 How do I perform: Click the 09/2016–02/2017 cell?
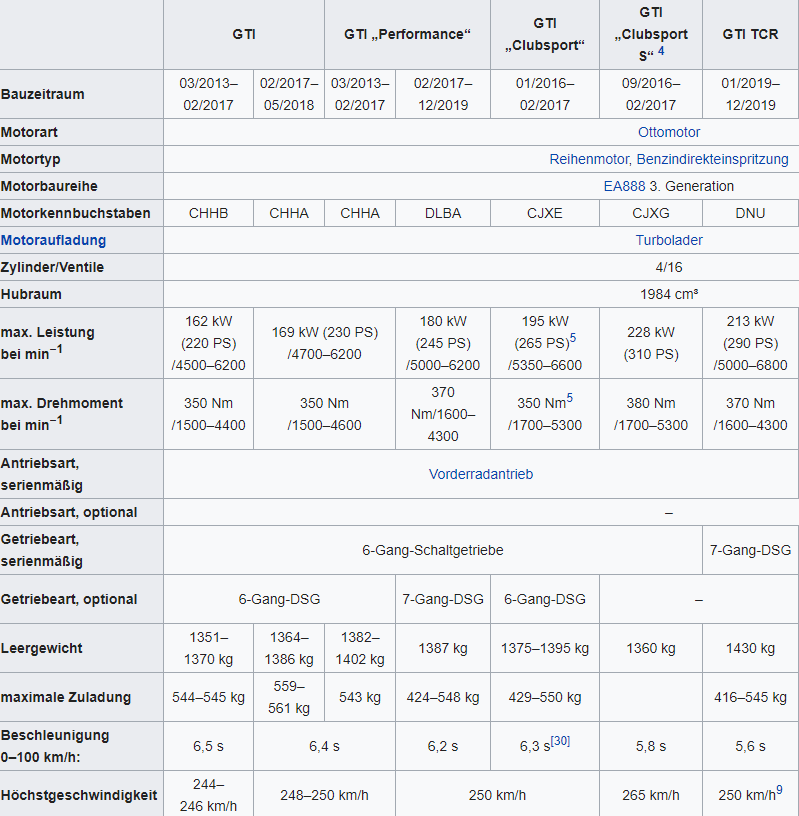tap(651, 94)
